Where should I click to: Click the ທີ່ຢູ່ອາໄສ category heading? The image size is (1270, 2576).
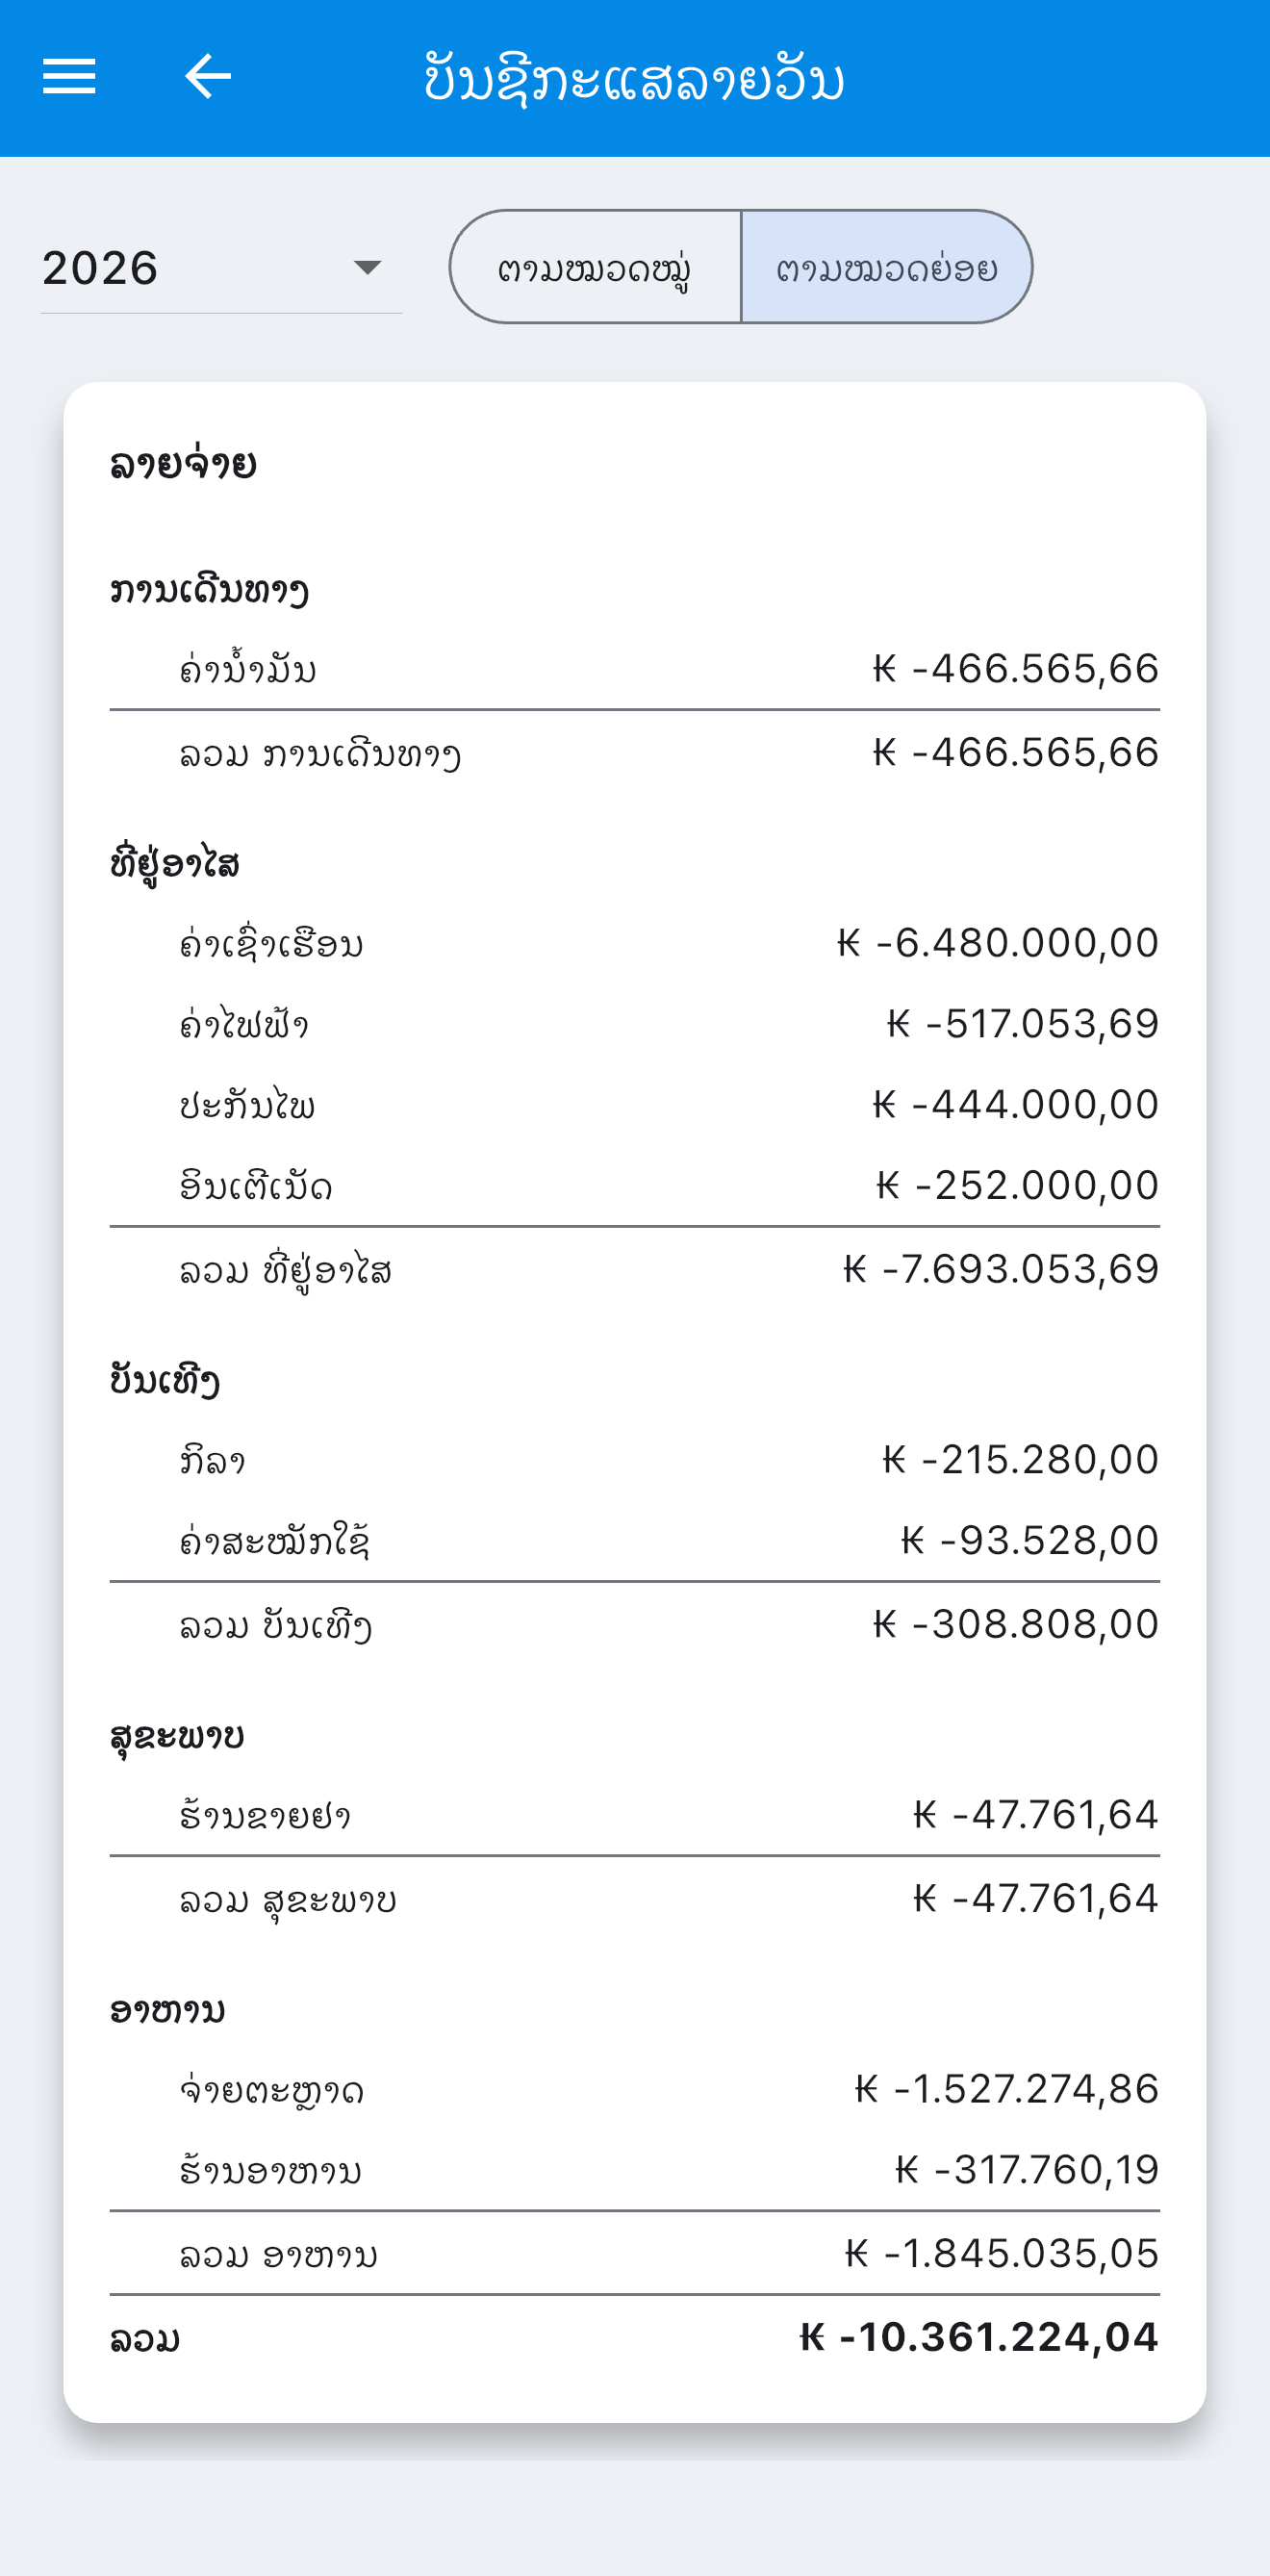pos(175,864)
